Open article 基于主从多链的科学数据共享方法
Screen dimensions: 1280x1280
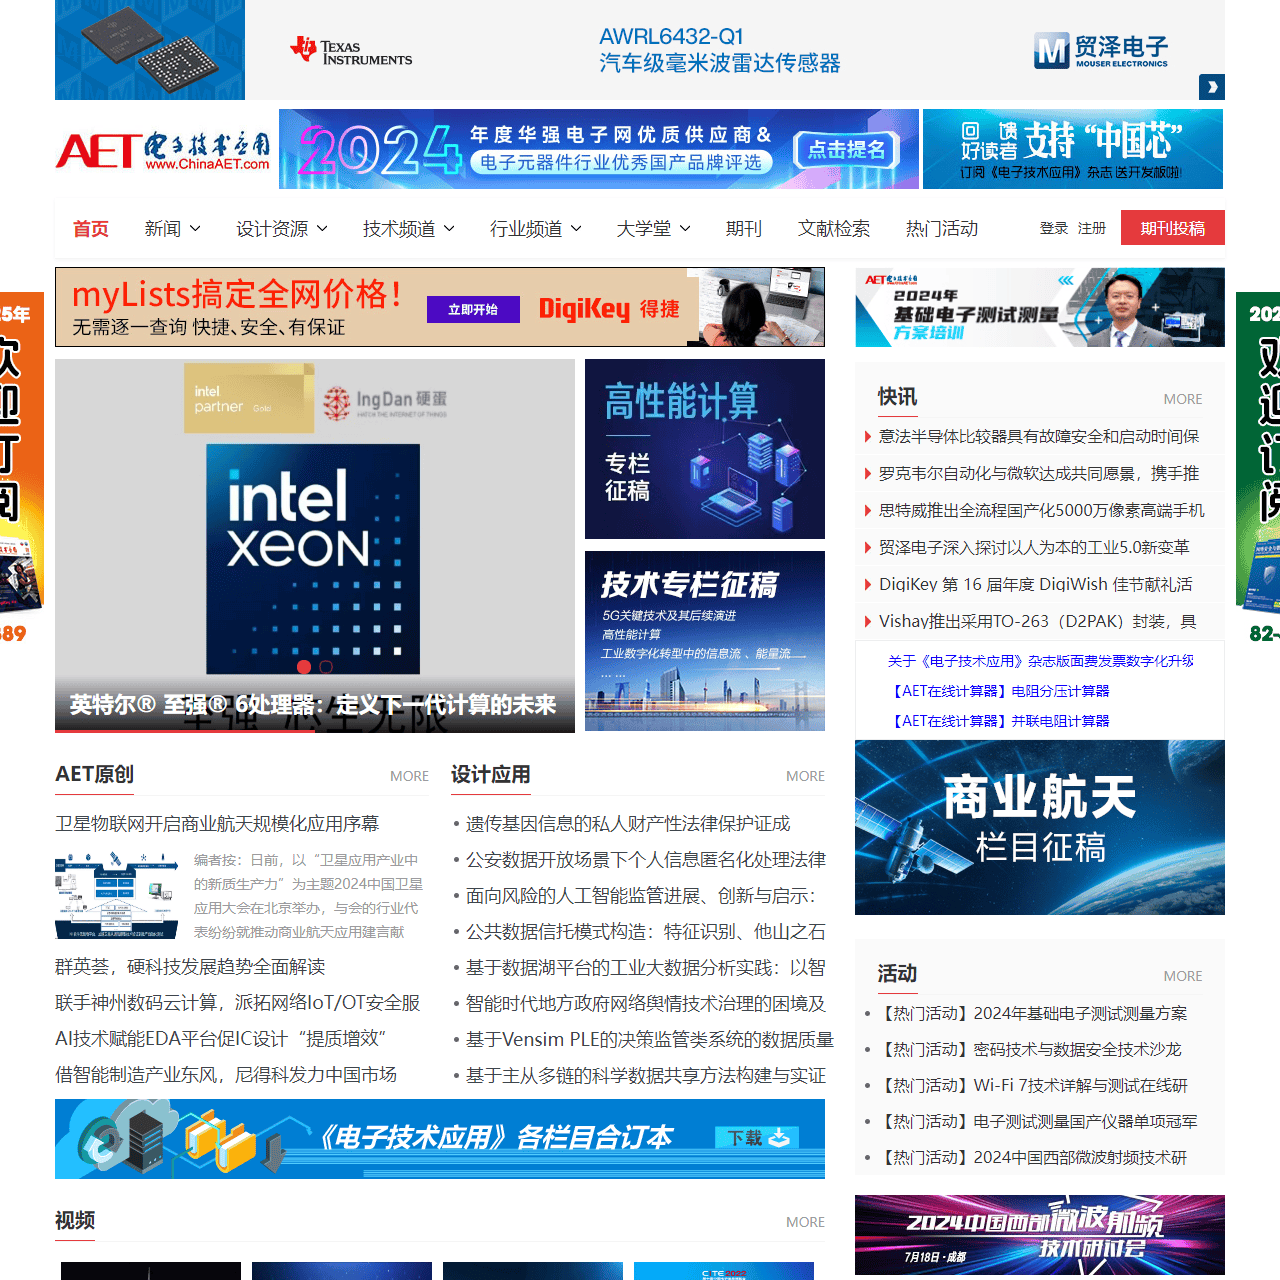click(x=646, y=1076)
